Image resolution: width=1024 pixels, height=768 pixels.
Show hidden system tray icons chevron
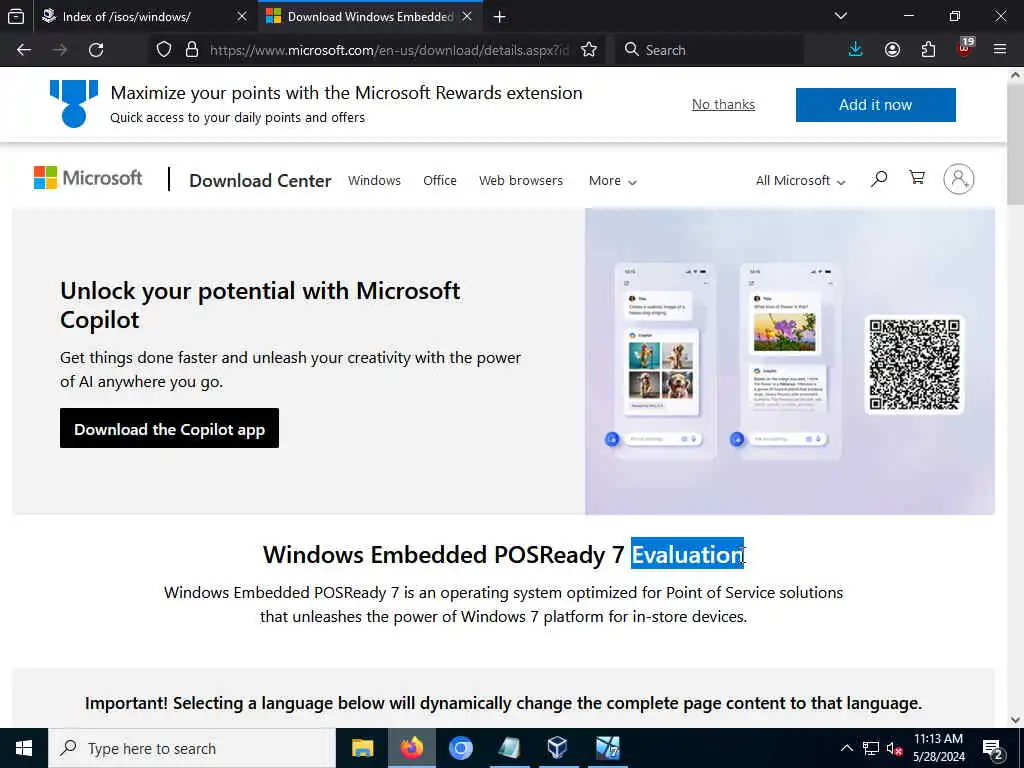point(846,748)
